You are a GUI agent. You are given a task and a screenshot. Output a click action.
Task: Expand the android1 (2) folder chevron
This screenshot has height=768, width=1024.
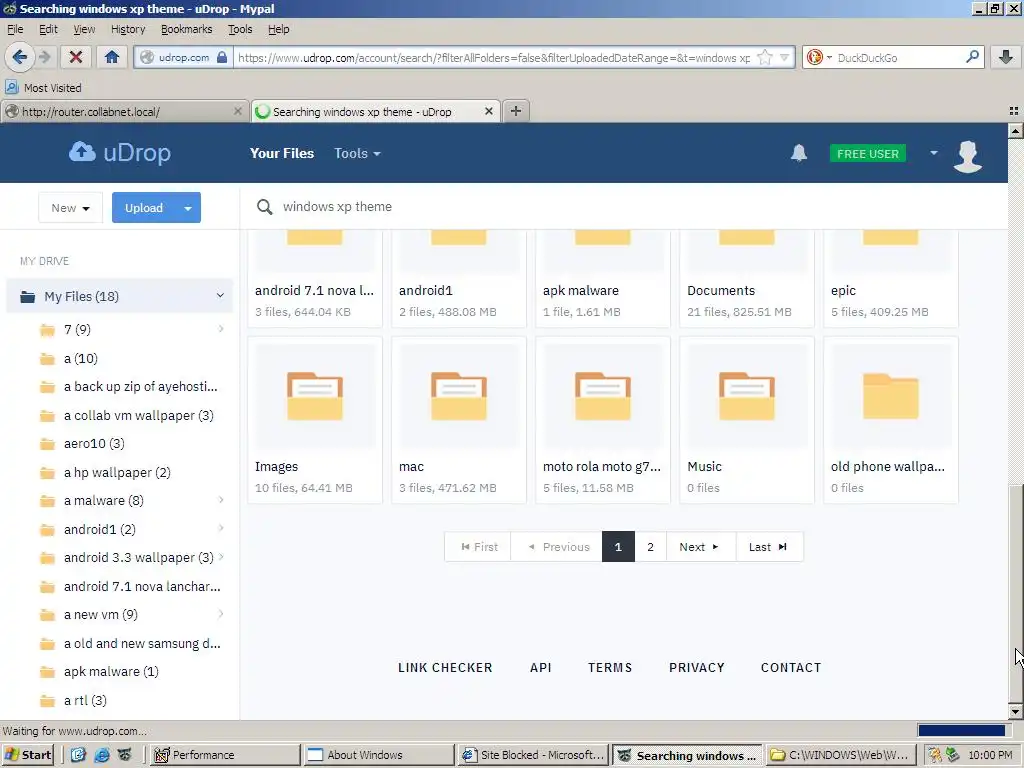point(221,528)
